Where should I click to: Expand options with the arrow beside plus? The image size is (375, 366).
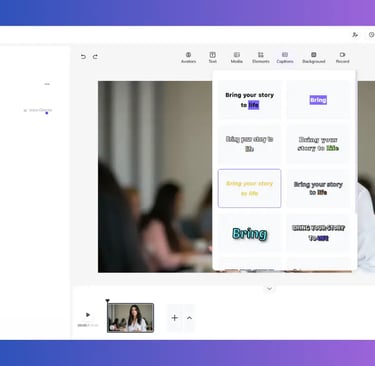coord(189,318)
